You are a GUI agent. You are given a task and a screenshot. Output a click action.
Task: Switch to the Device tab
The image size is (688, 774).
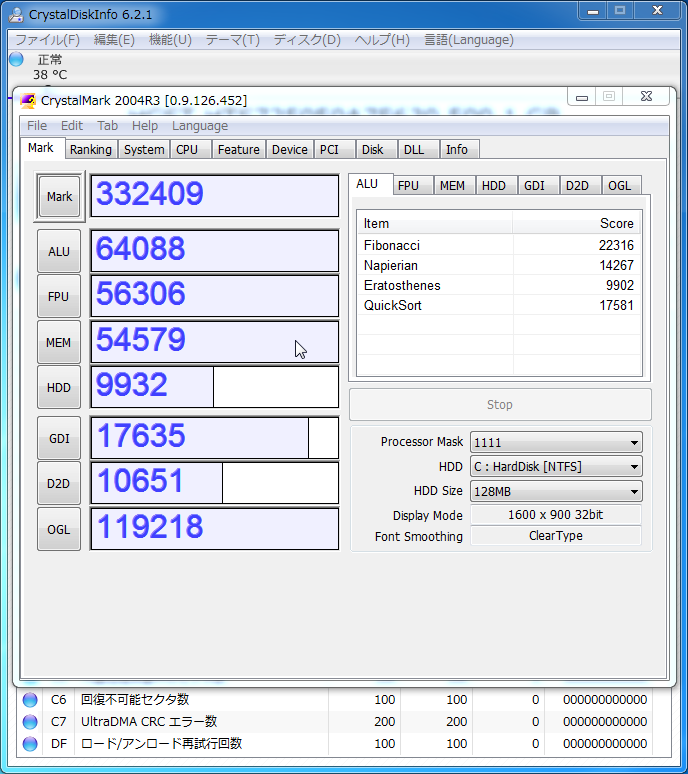290,149
